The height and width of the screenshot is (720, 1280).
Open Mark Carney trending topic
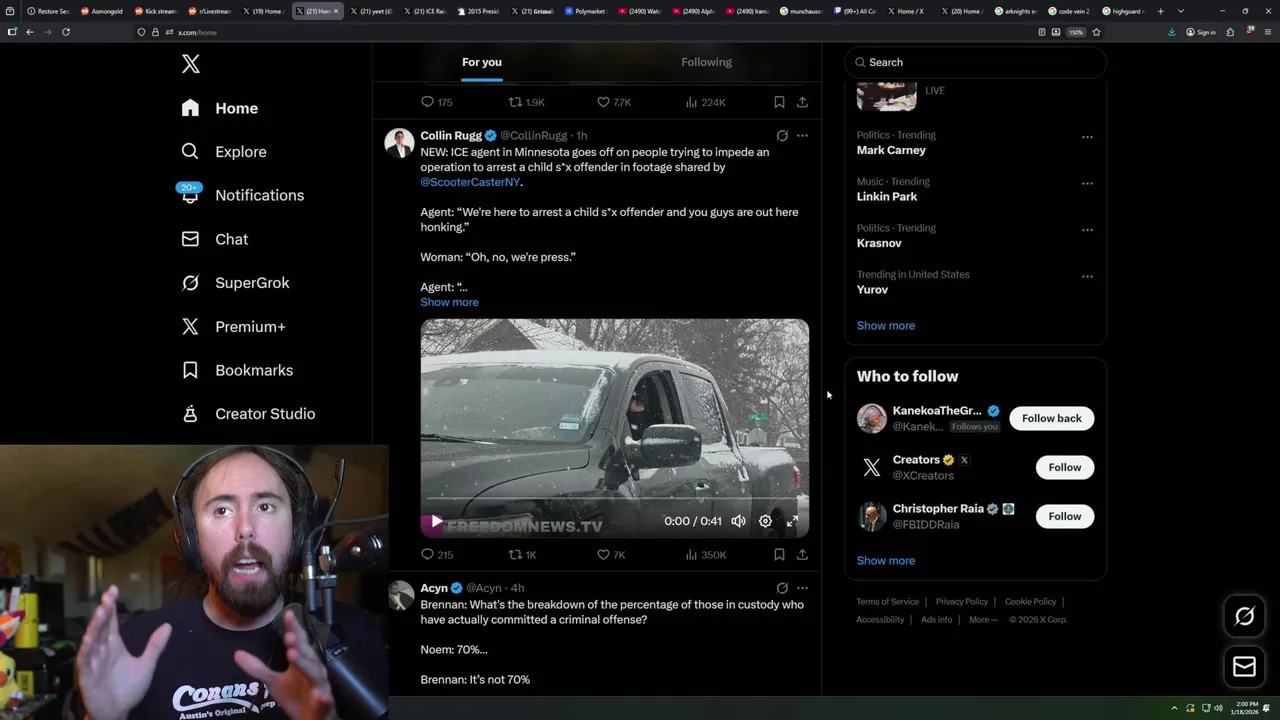point(891,150)
